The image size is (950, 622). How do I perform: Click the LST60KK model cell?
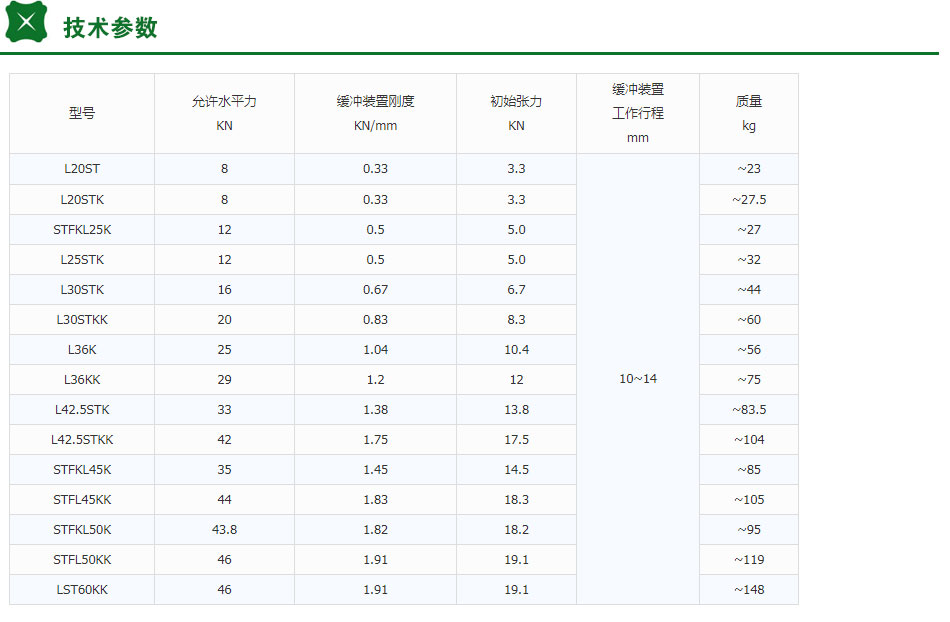point(82,590)
